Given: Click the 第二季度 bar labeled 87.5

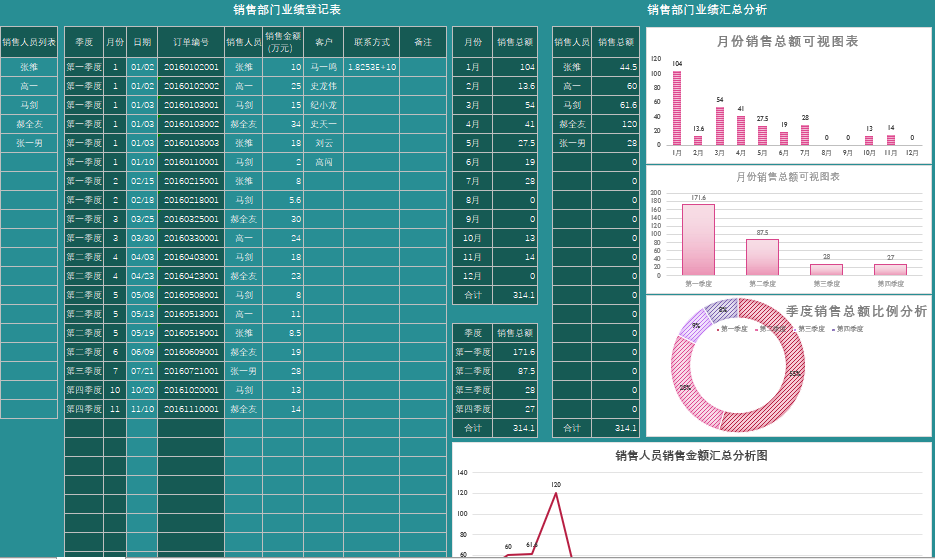Looking at the screenshot, I should [x=762, y=257].
